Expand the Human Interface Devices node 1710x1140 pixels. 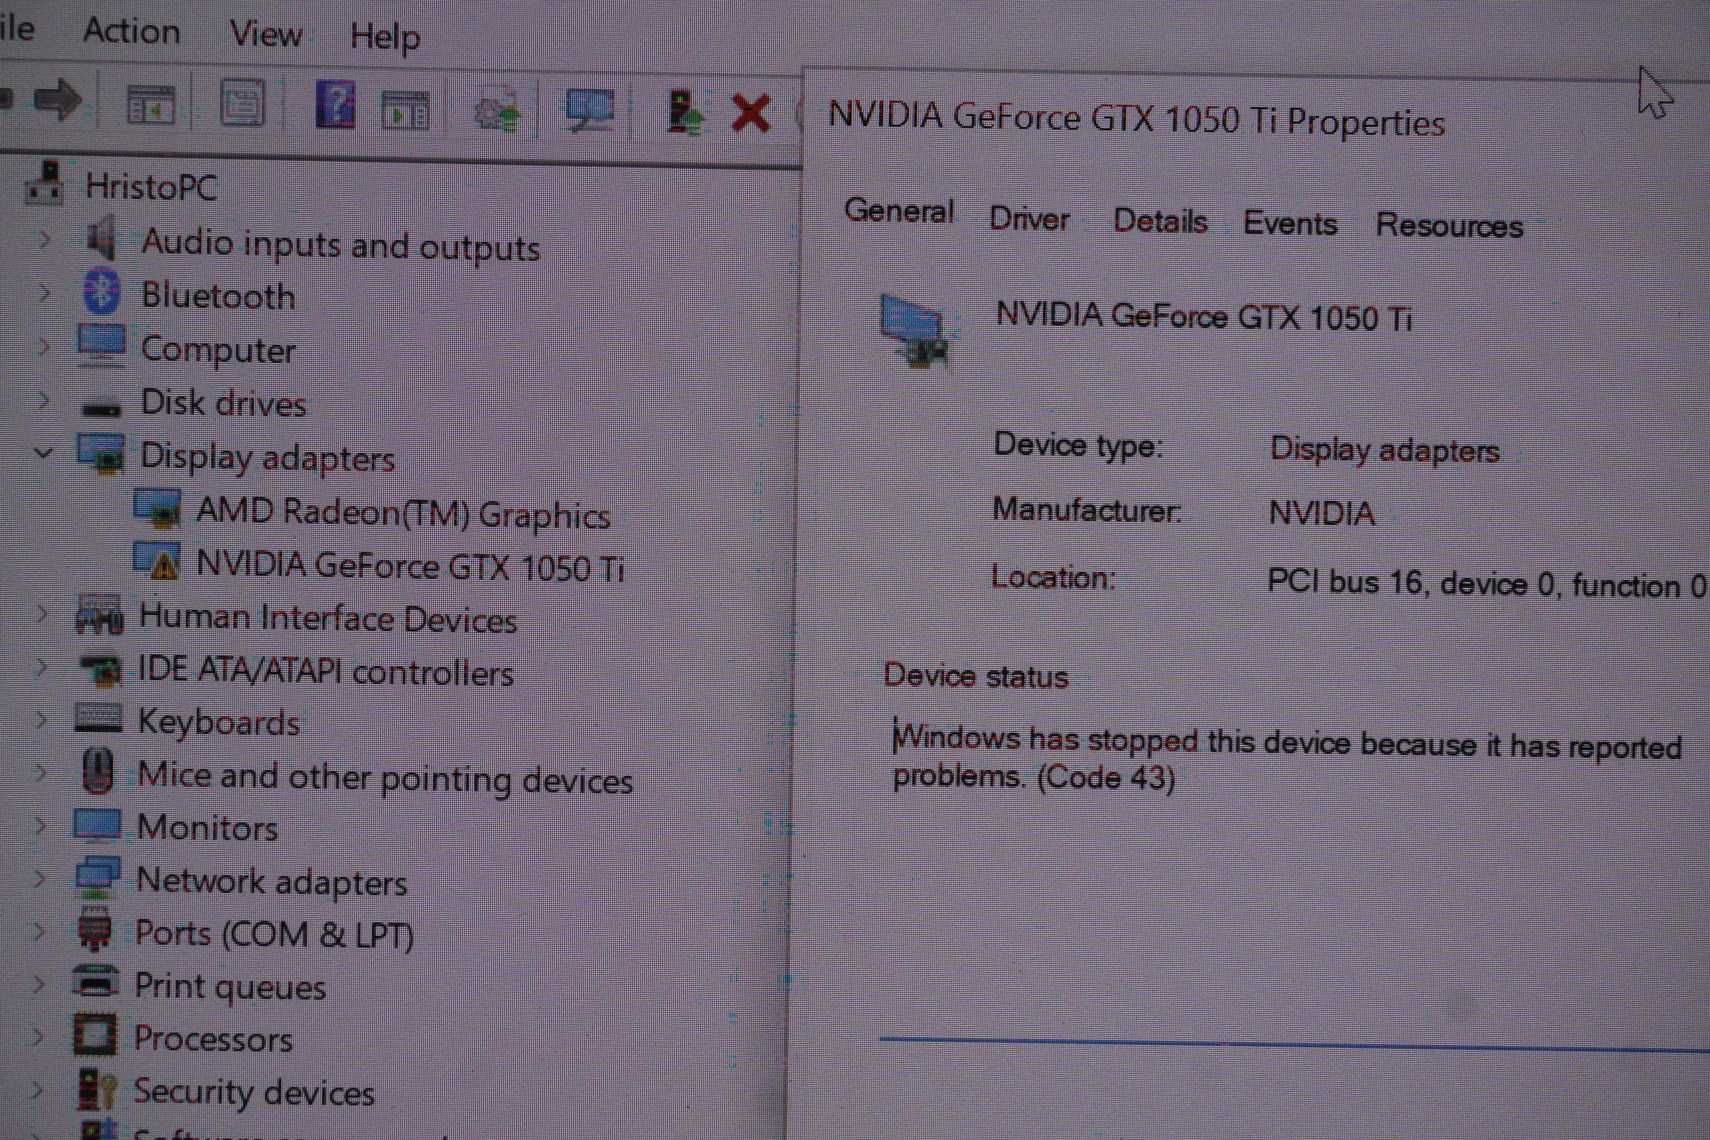[42, 613]
